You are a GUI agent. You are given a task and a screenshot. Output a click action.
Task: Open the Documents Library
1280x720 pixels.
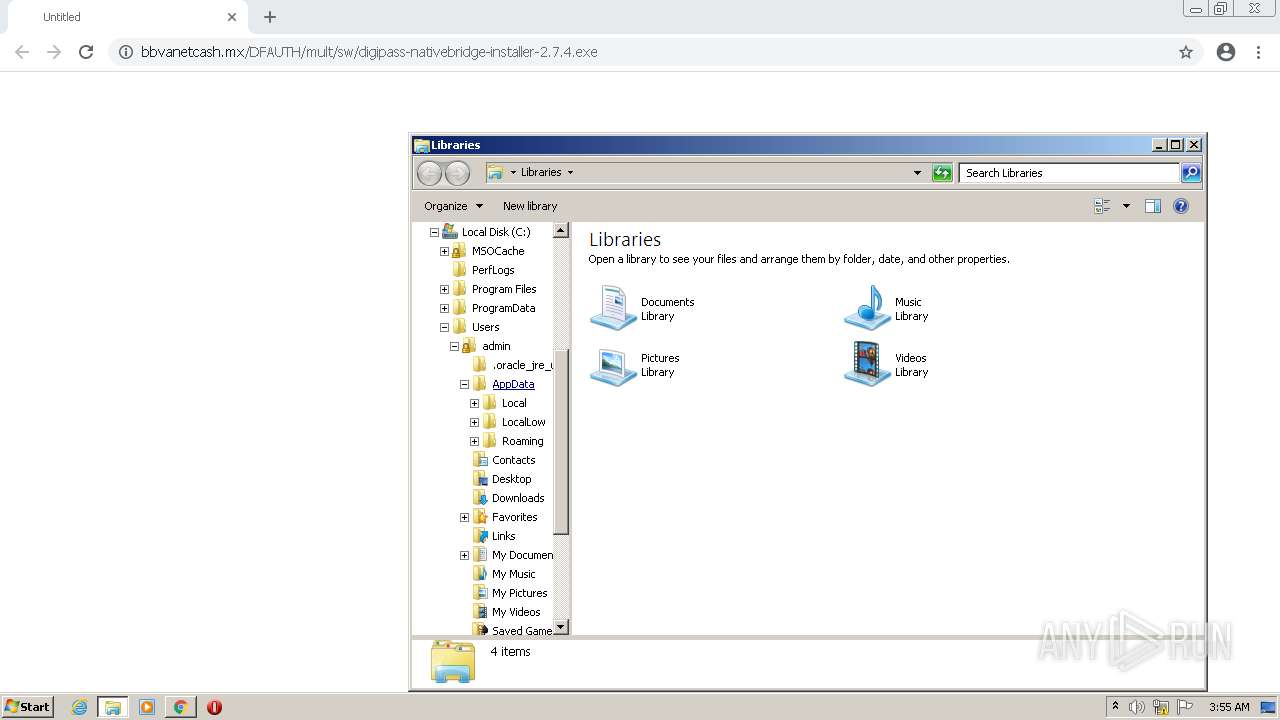coord(642,308)
